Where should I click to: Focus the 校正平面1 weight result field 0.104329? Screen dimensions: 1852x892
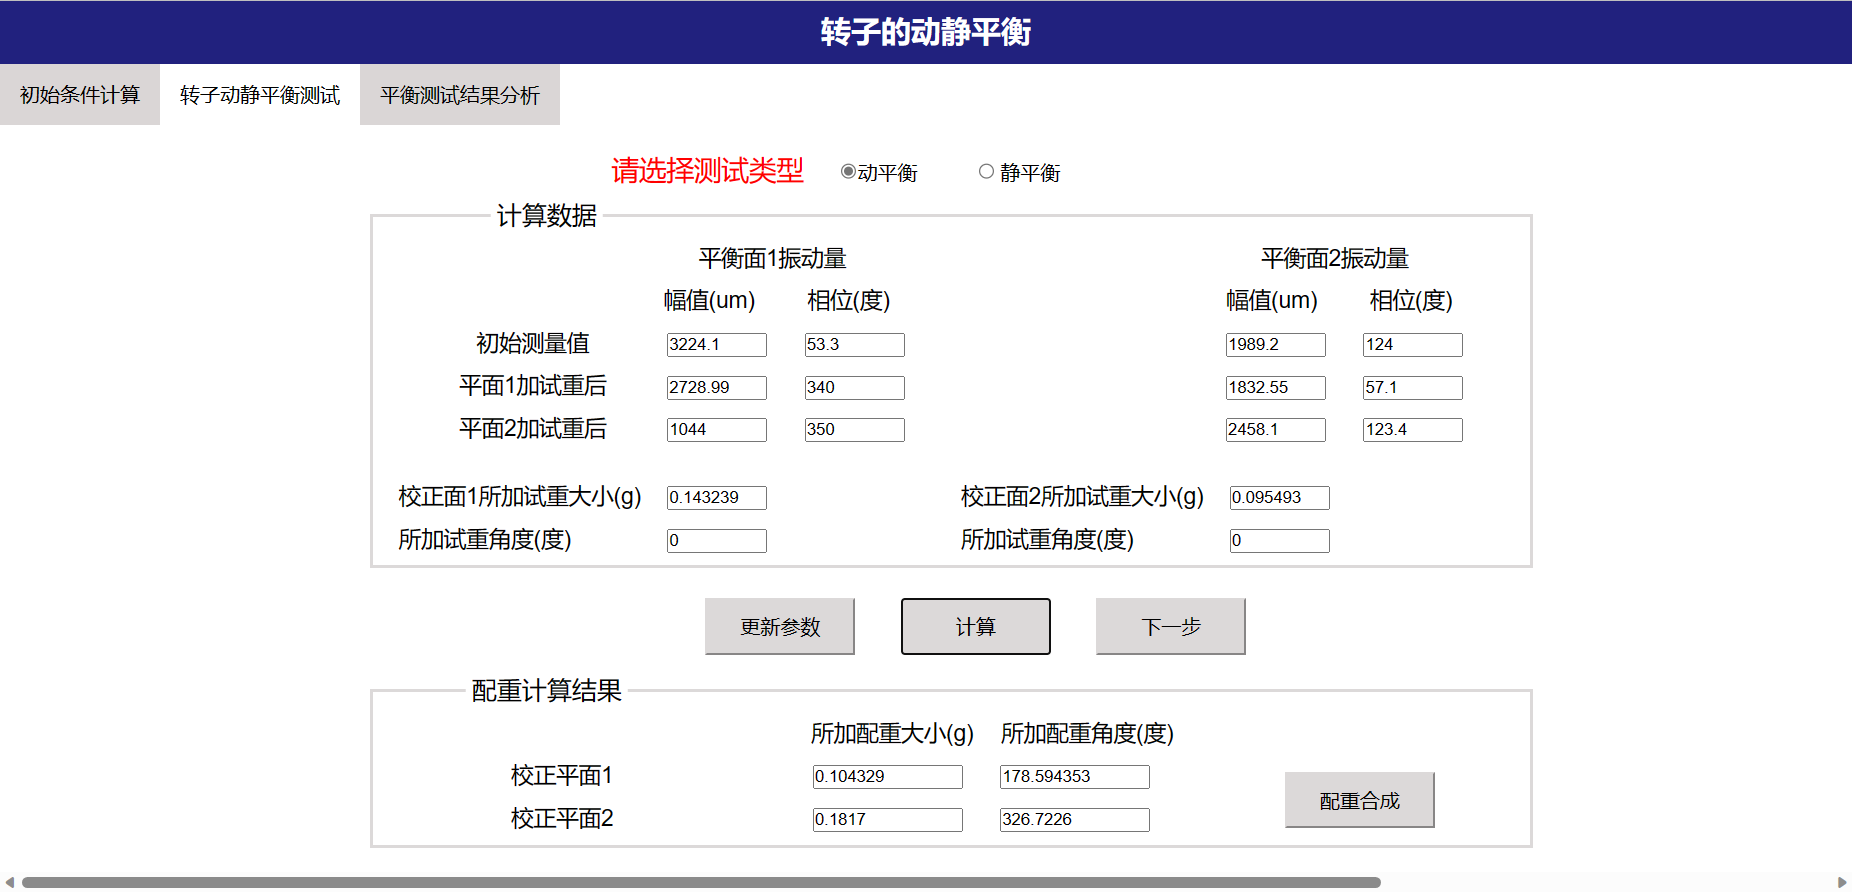coord(887,777)
